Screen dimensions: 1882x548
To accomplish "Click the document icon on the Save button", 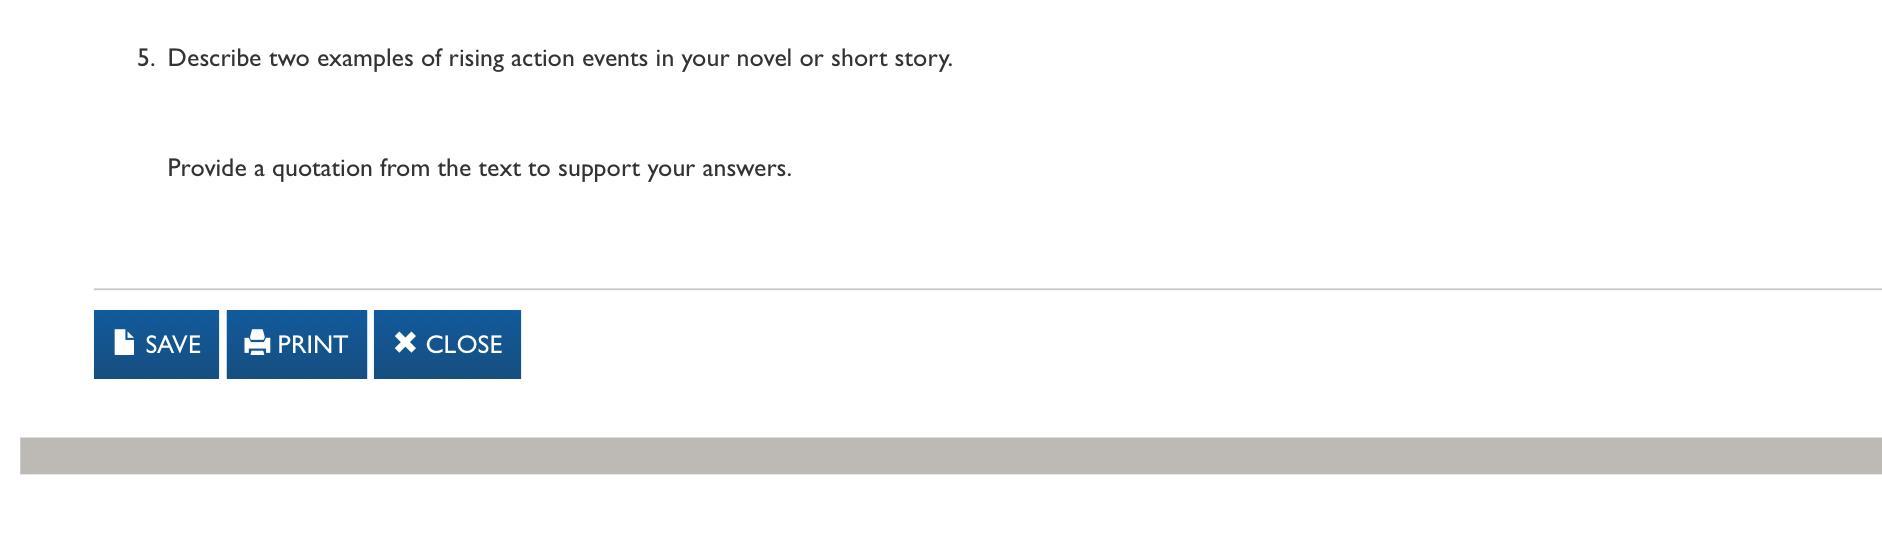I will pos(124,343).
